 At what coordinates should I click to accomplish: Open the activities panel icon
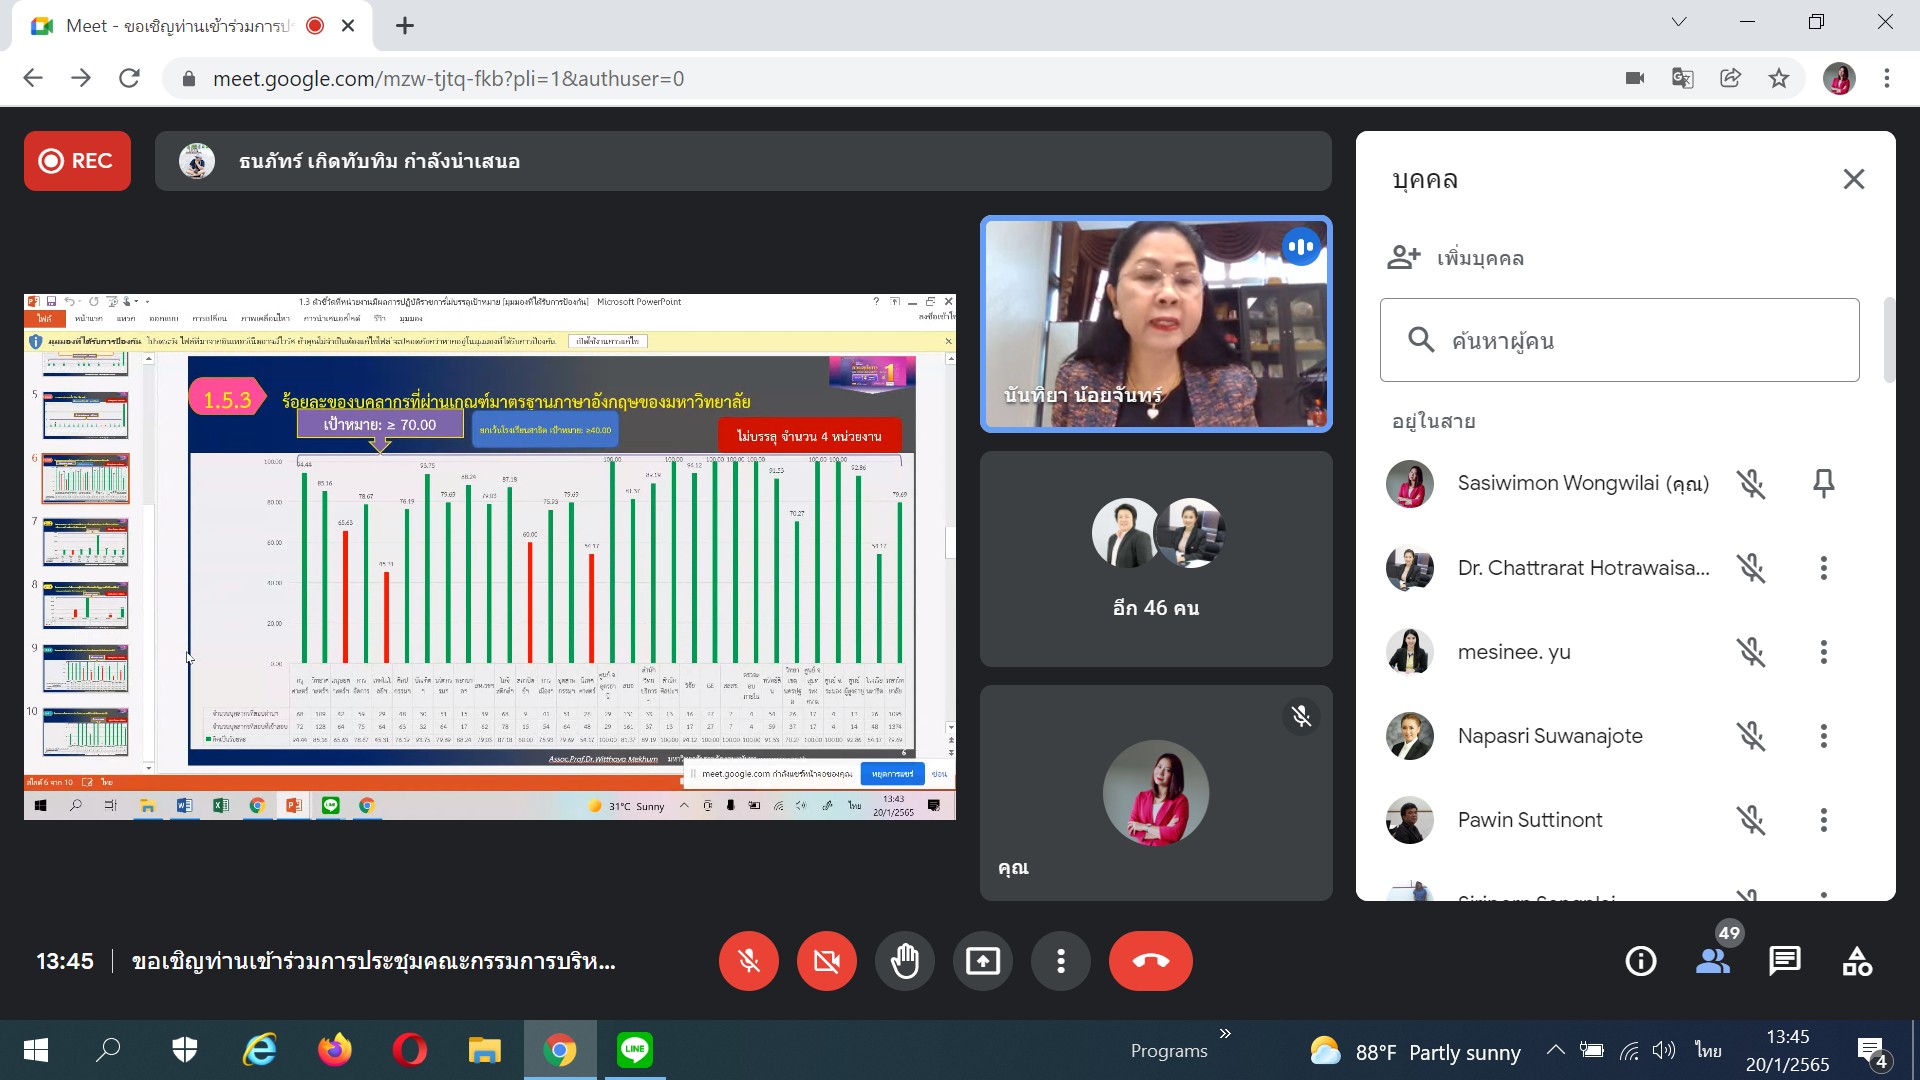(x=1857, y=961)
